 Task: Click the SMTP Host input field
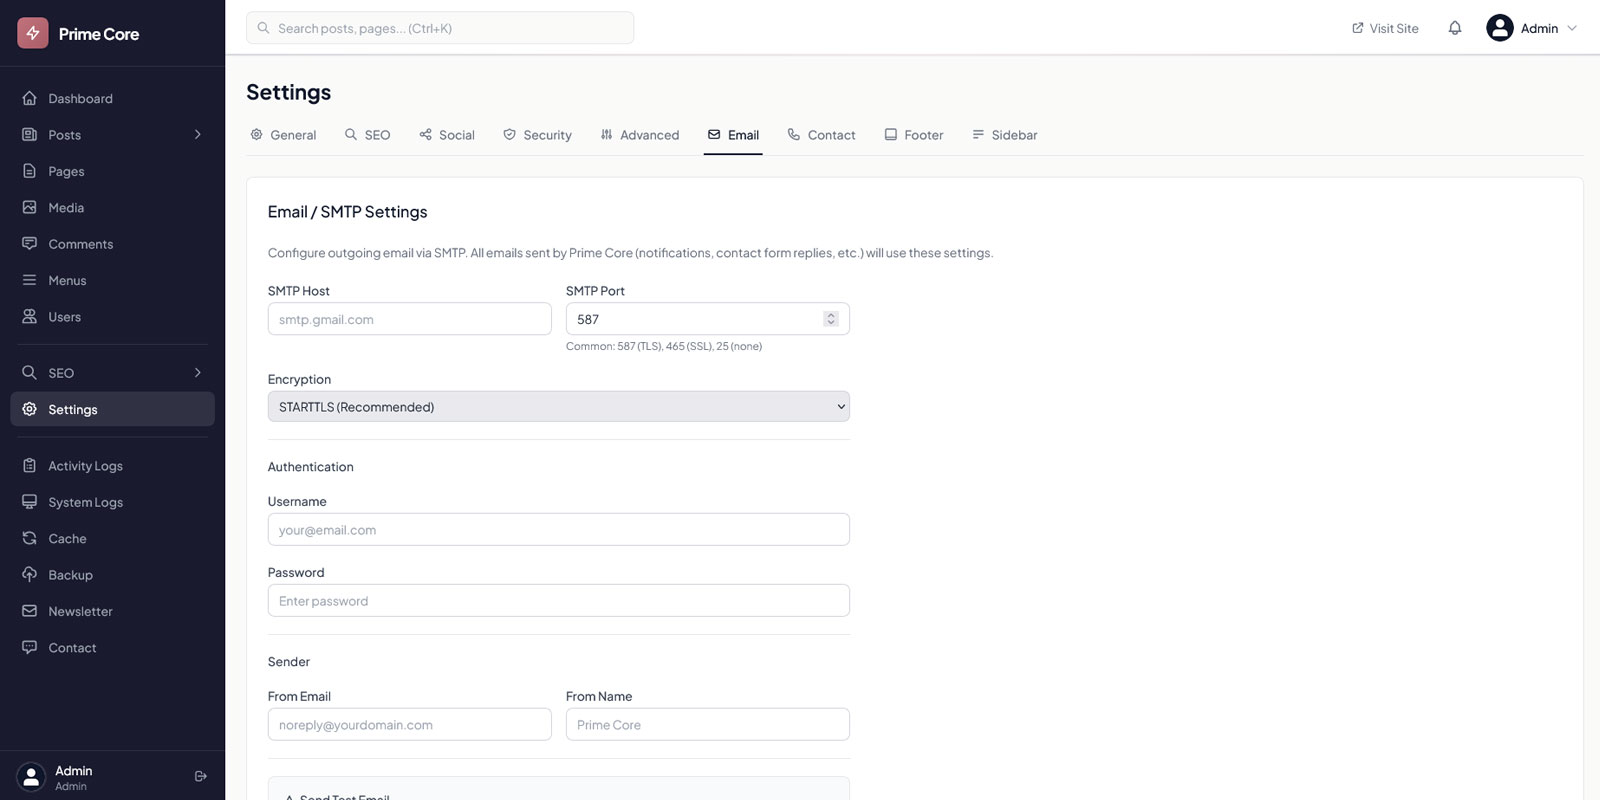(409, 320)
